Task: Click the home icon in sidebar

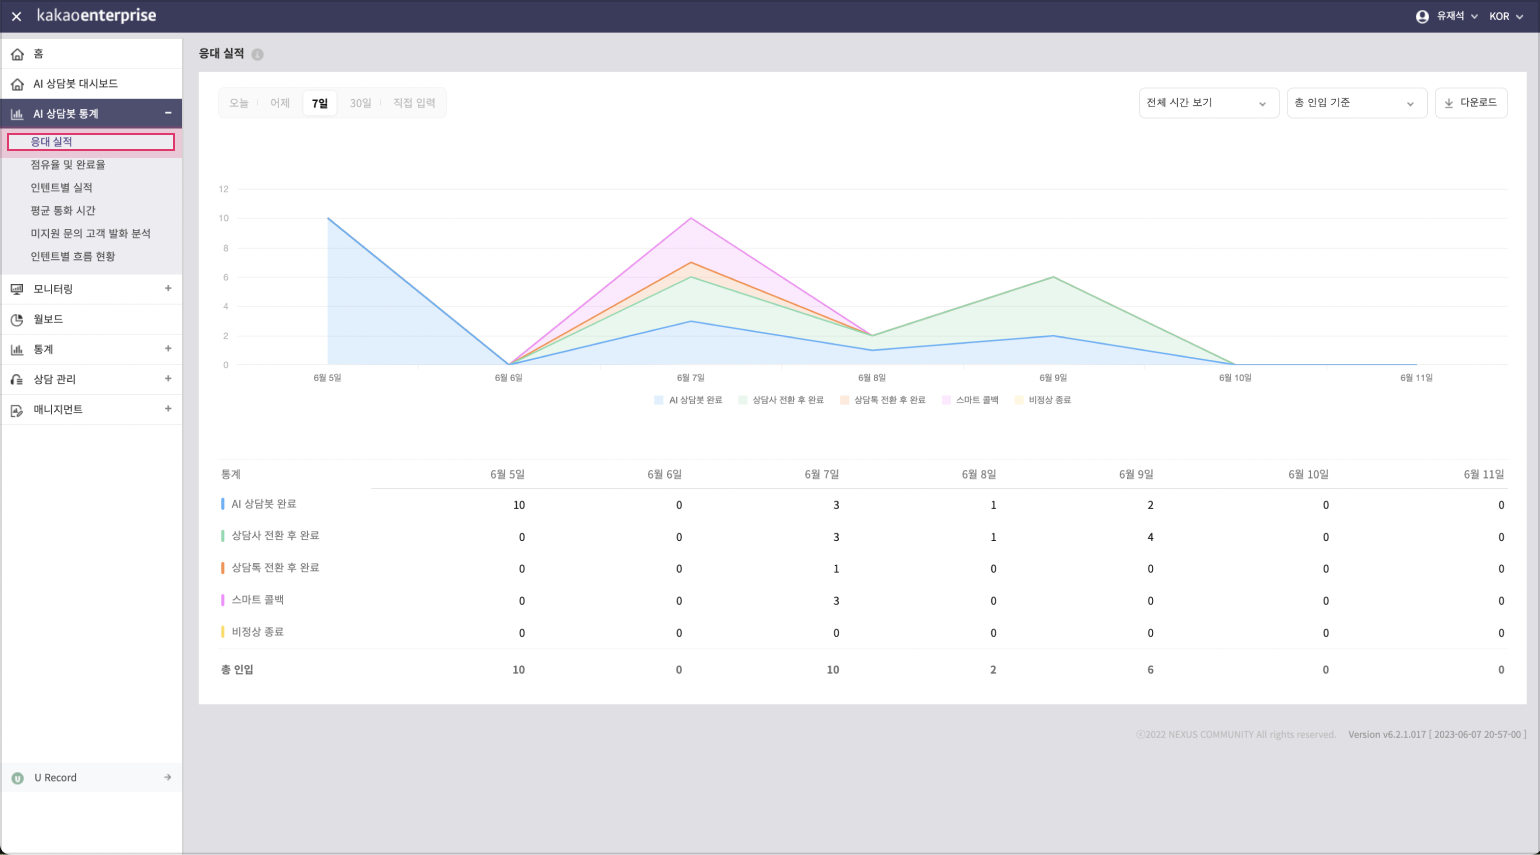Action: 17,54
